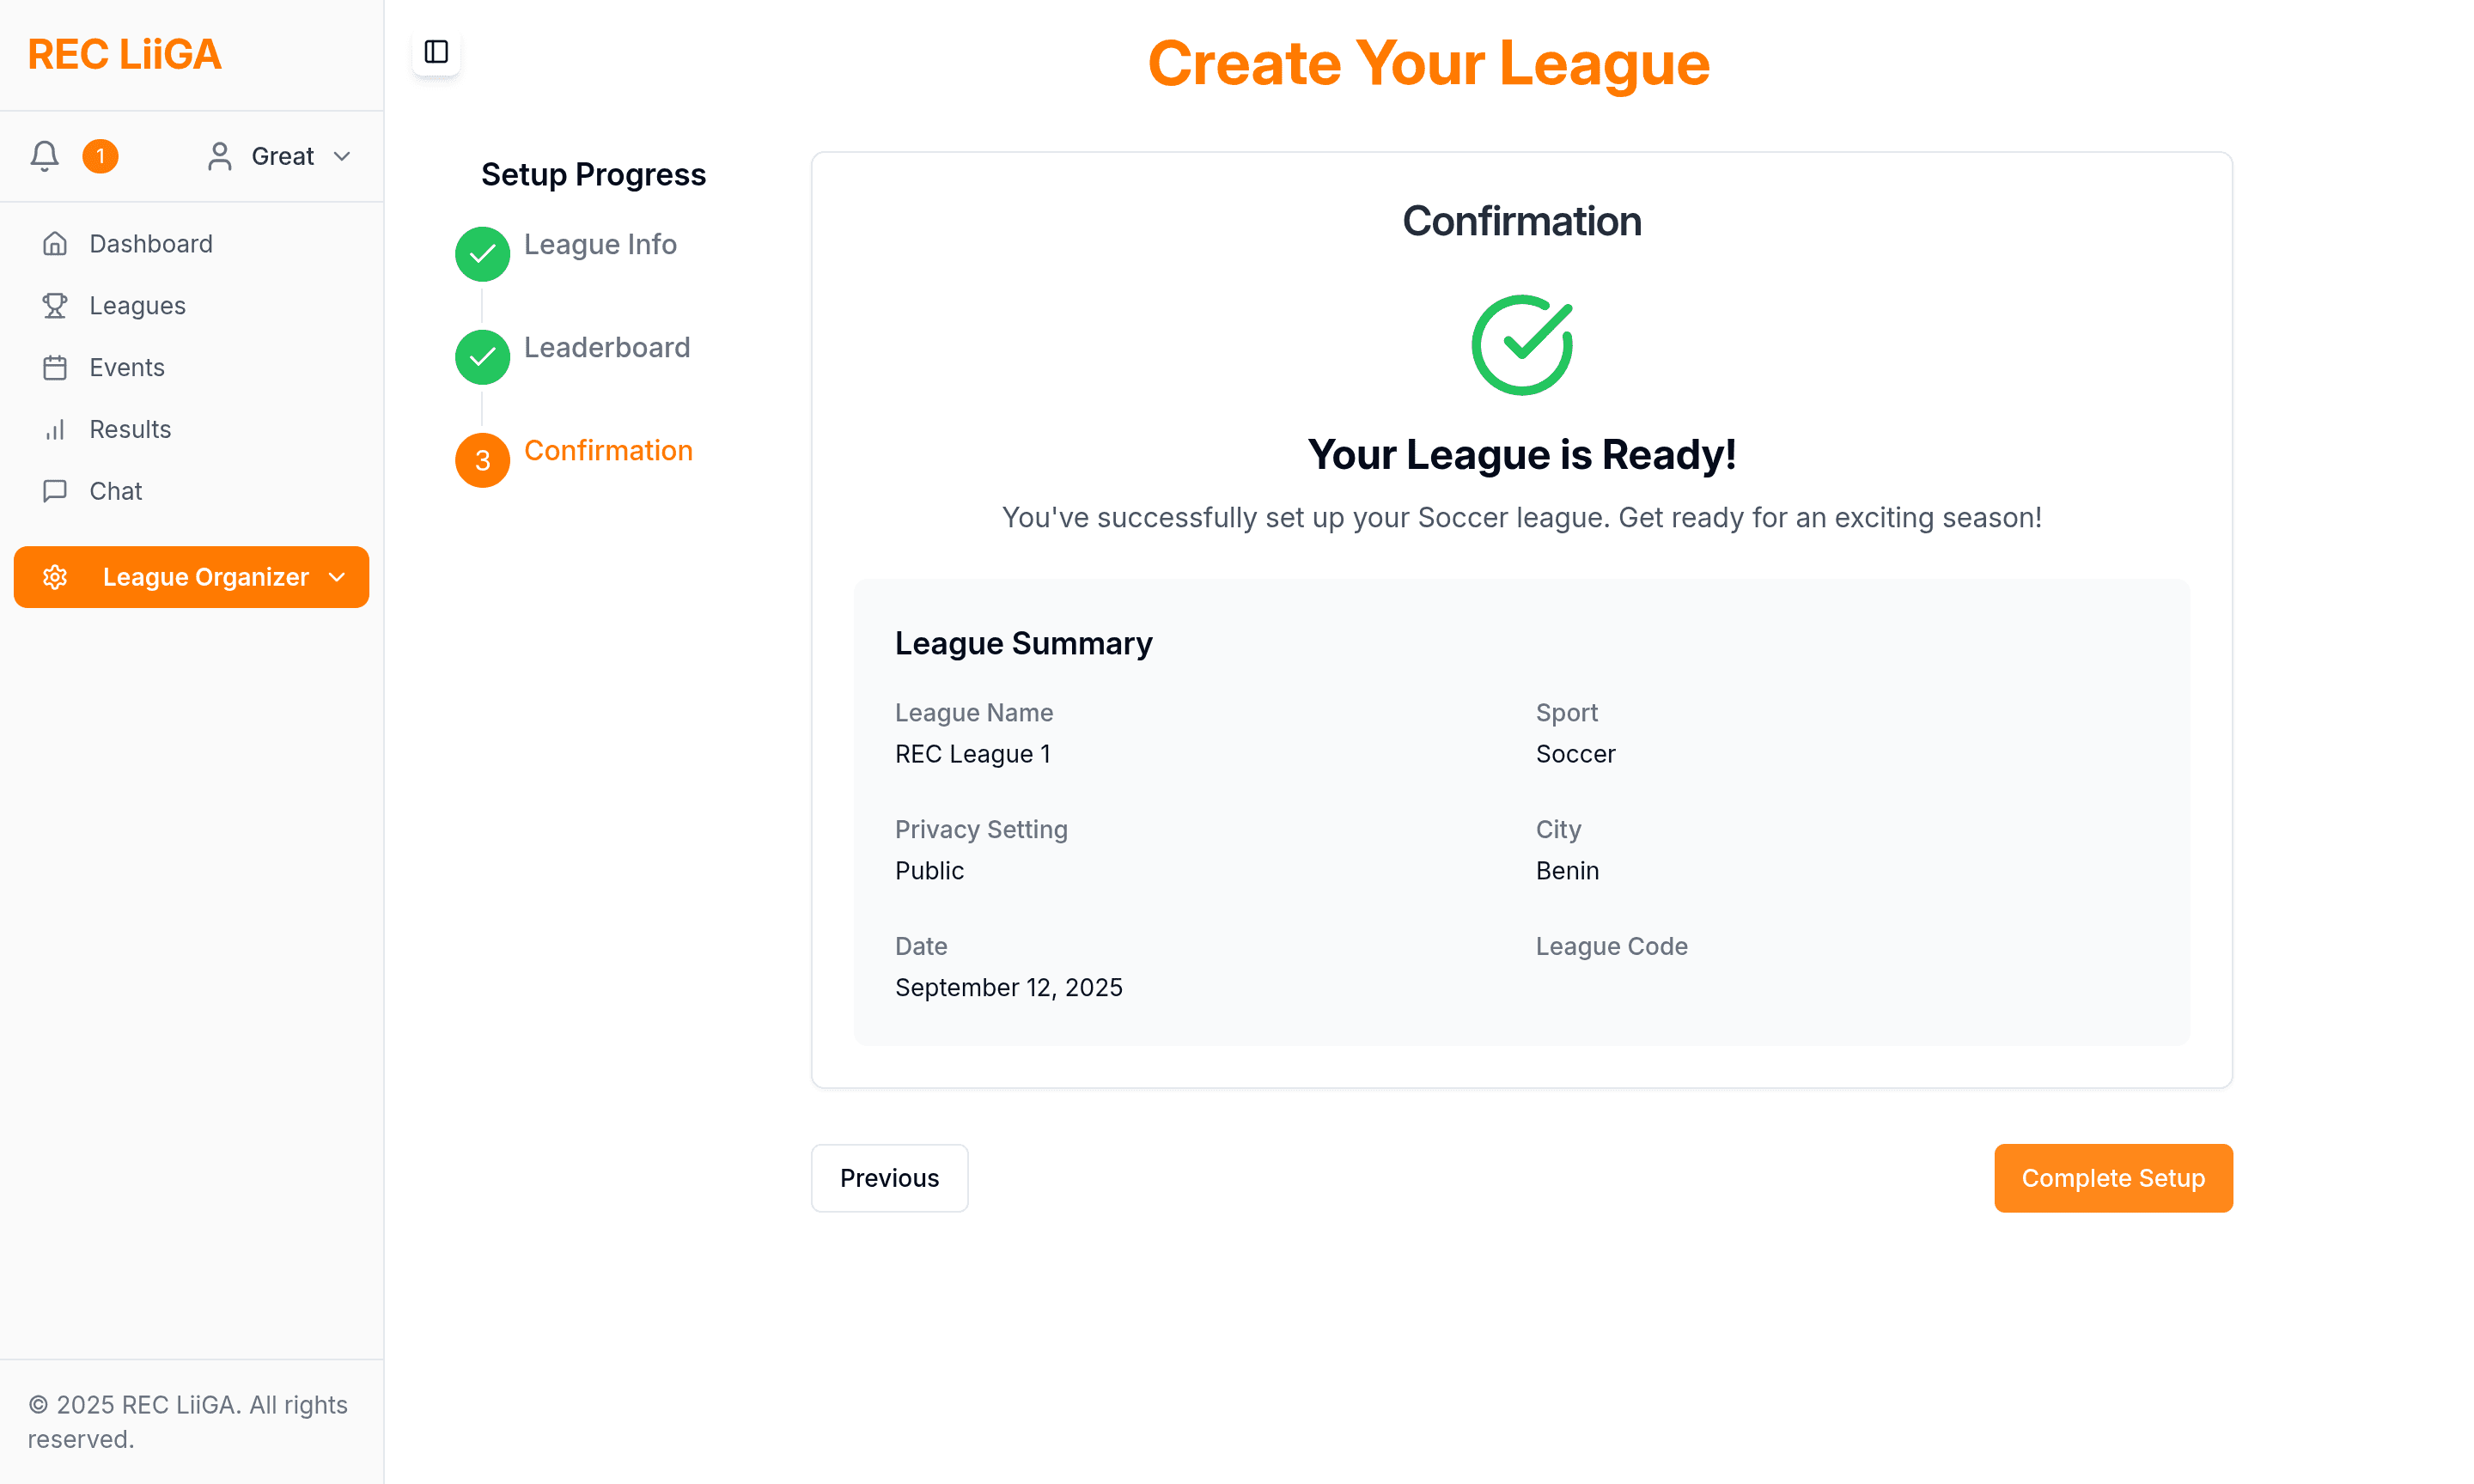Expand the League Organizer menu chevron
Screen dimensions: 2474x1484
coord(337,577)
